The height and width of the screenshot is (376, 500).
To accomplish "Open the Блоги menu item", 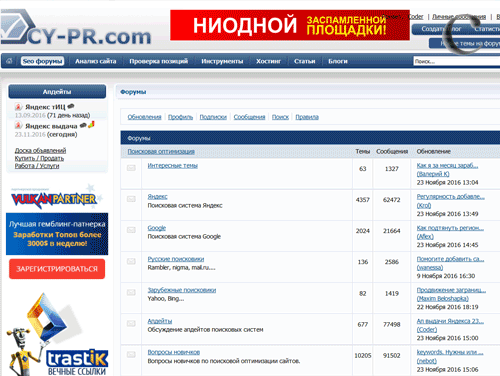I will pyautogui.click(x=338, y=61).
